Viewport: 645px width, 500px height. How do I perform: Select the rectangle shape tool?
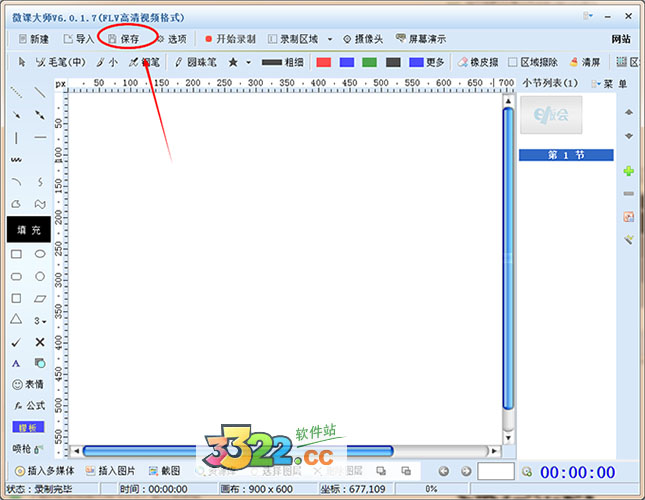pos(16,254)
